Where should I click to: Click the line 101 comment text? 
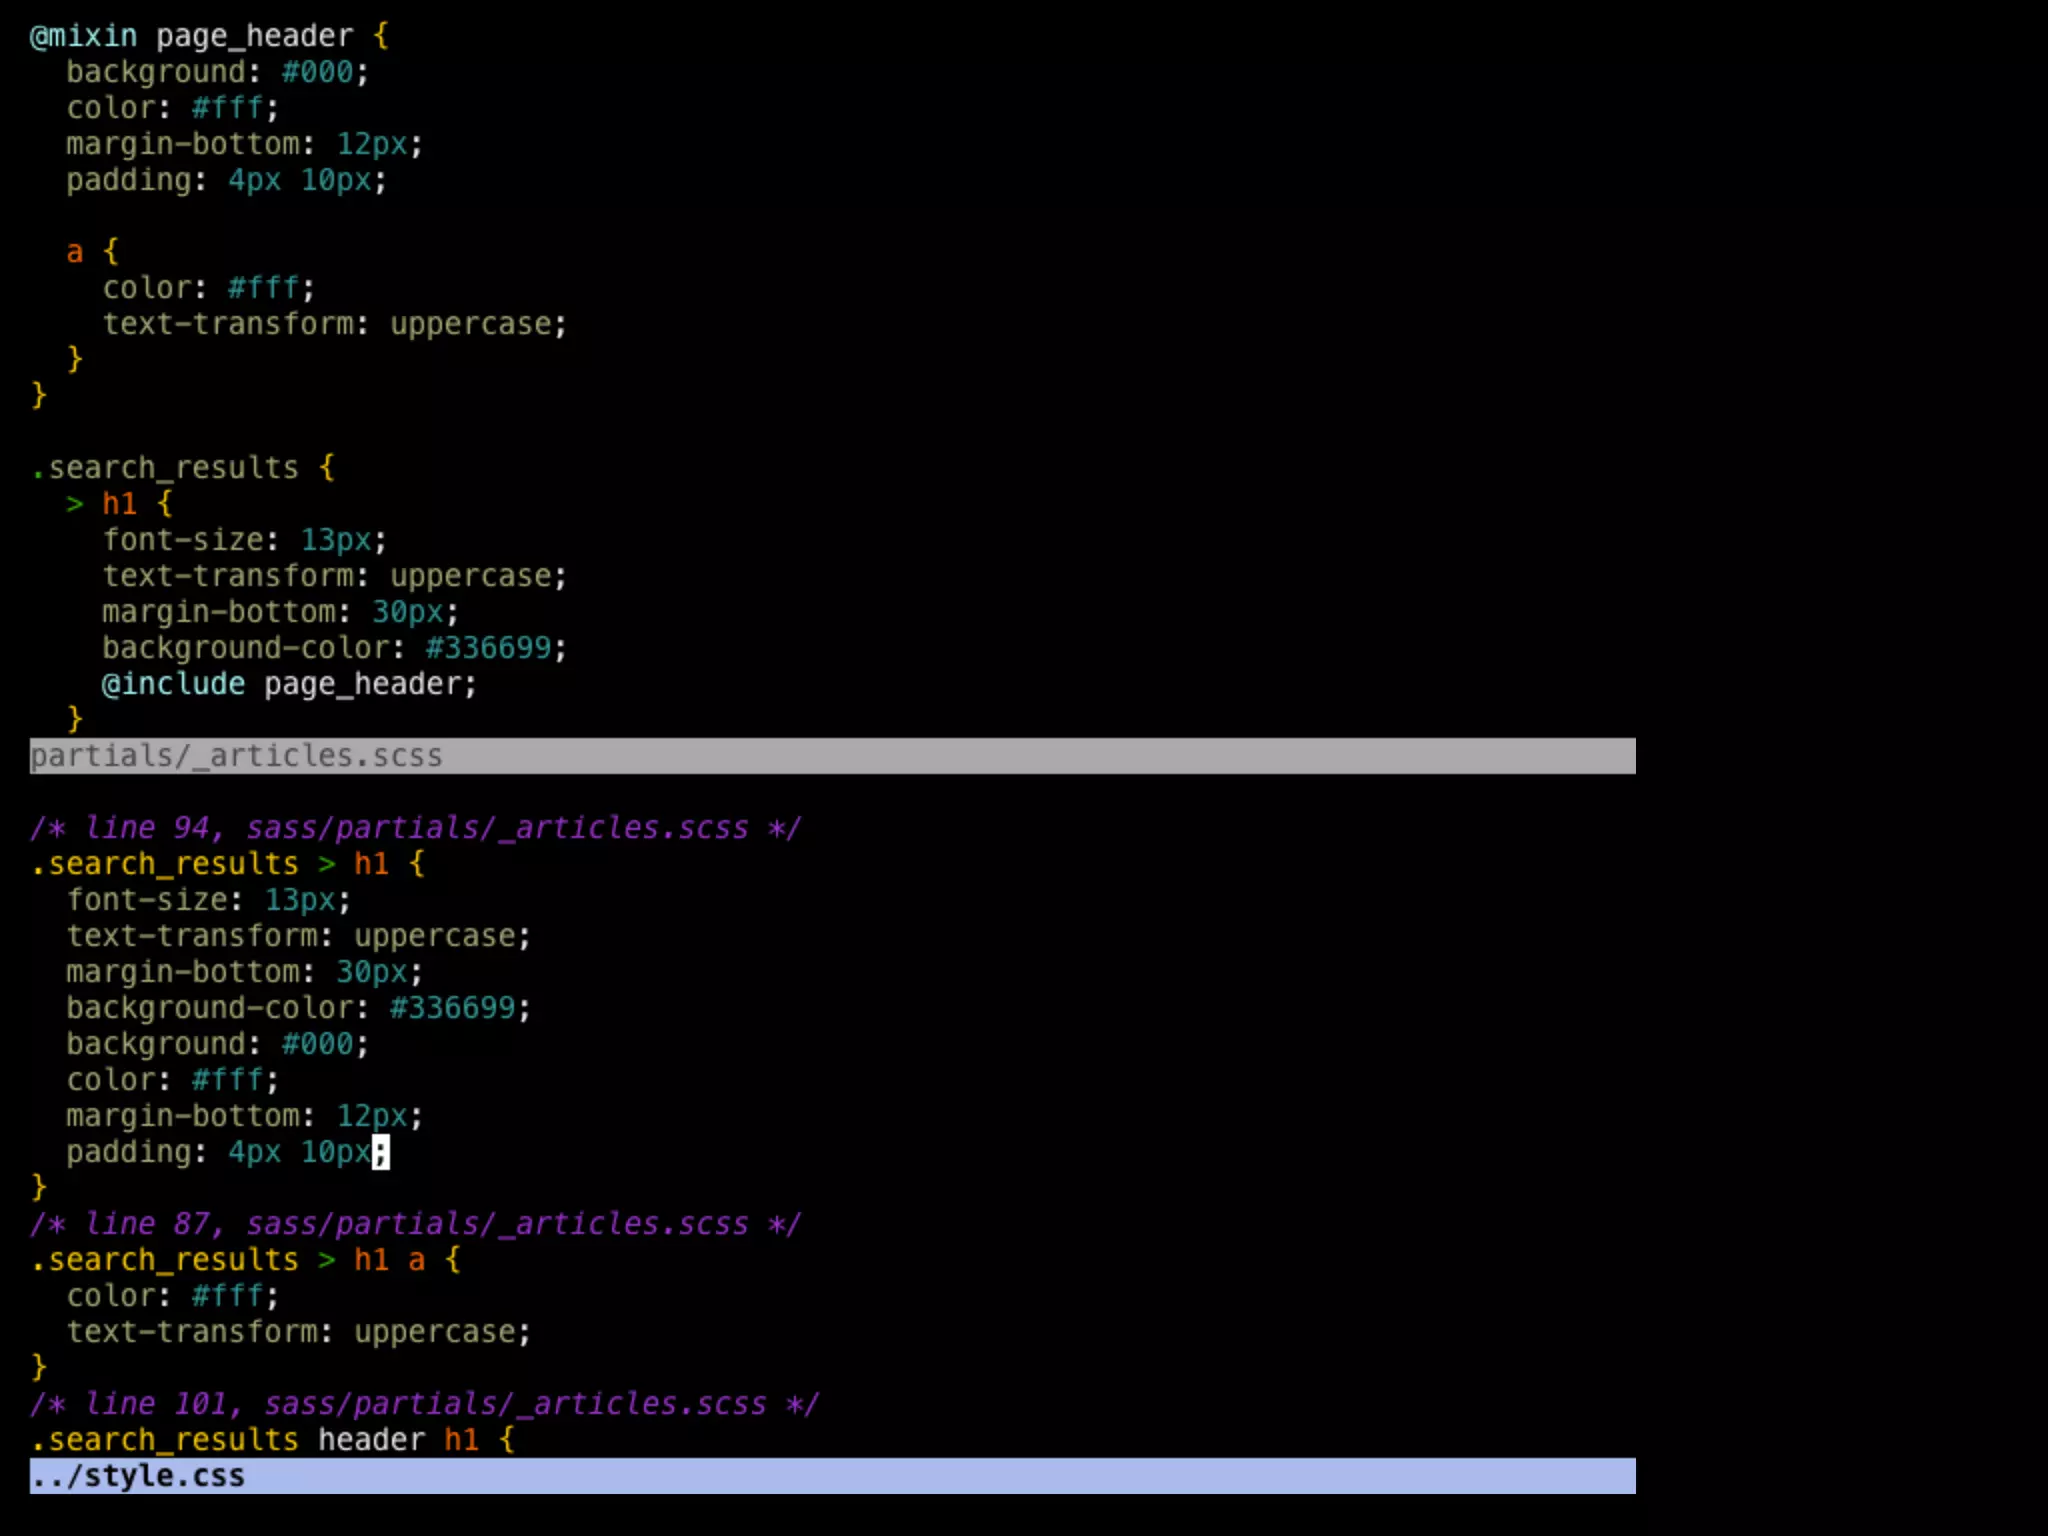click(423, 1404)
